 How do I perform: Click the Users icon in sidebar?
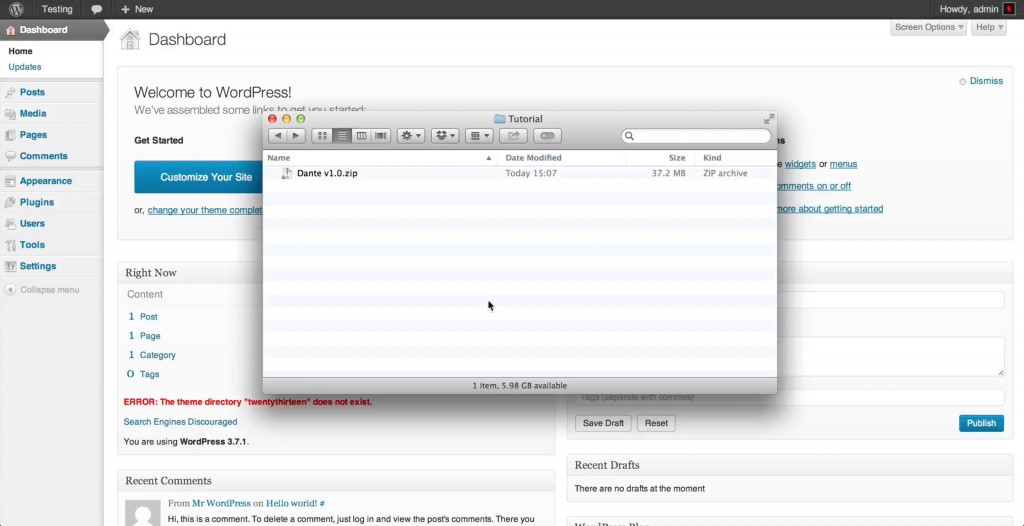(x=10, y=224)
